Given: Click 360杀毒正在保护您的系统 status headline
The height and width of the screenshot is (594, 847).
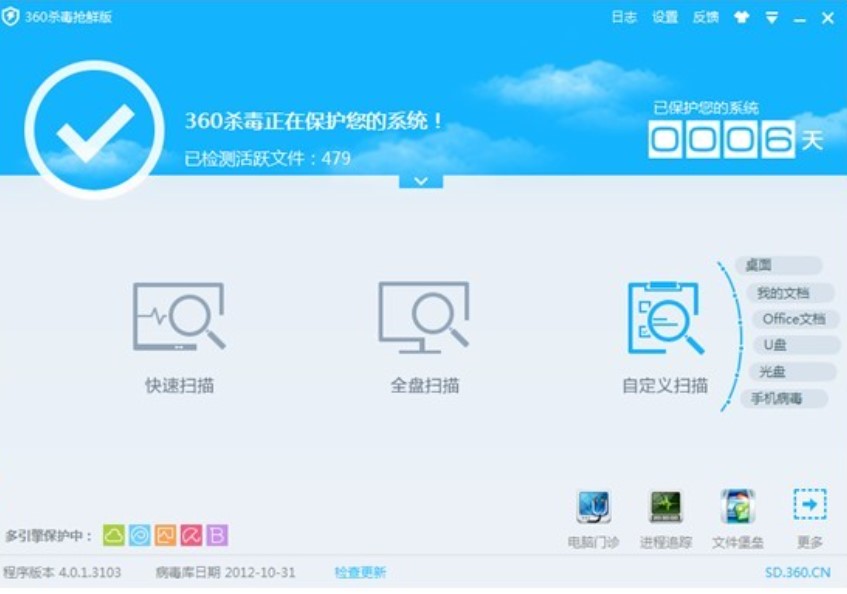Looking at the screenshot, I should tap(314, 121).
